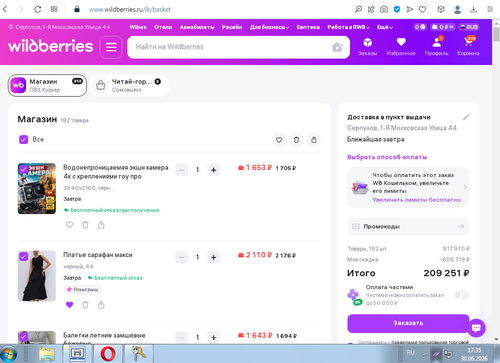Viewport: 500px width, 363px height.
Task: Open the support chat bubble
Action: [476, 328]
